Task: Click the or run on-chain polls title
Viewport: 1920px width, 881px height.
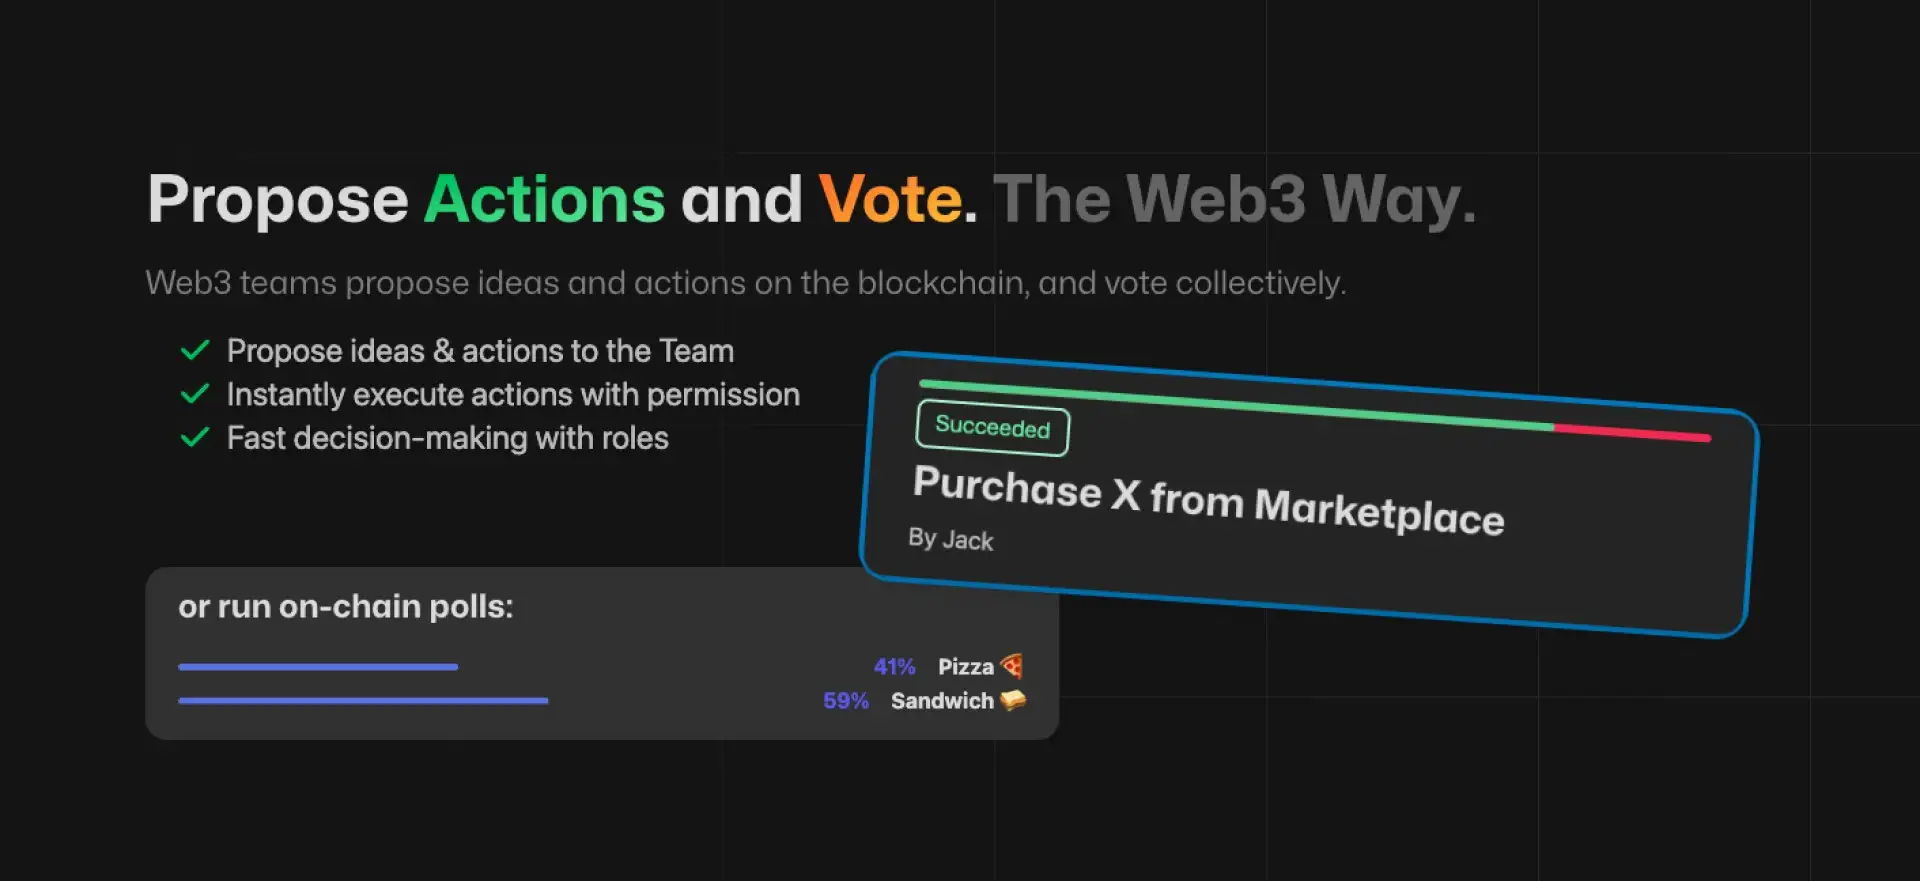Action: coord(345,607)
